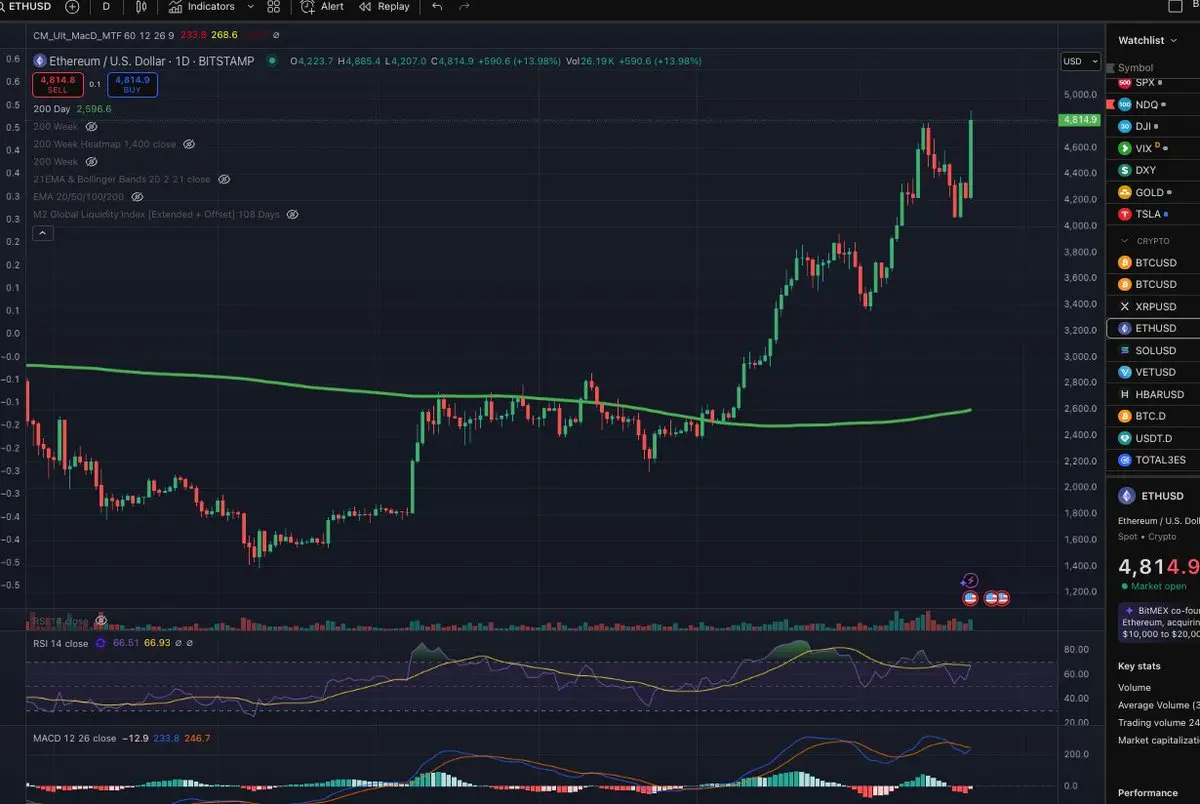Create a new Alert
This screenshot has width=1200, height=804.
coord(322,6)
